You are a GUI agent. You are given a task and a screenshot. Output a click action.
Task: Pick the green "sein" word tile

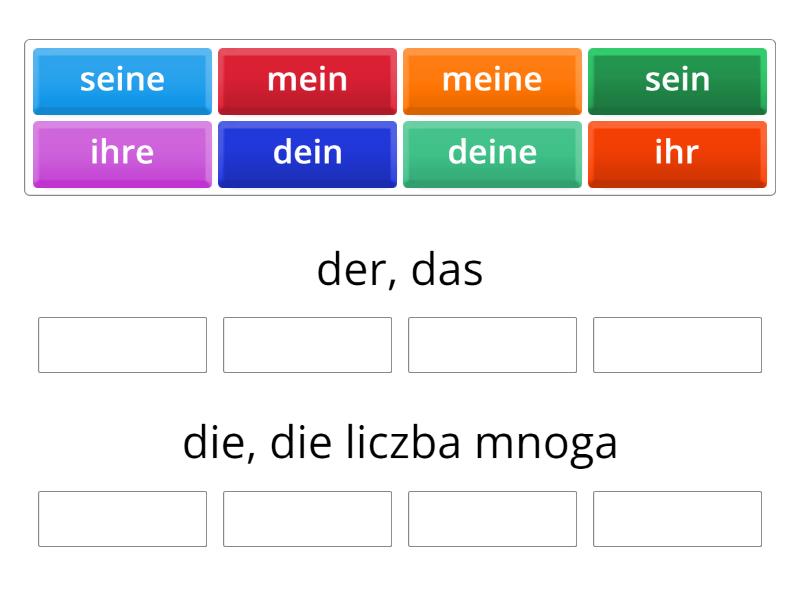[677, 81]
